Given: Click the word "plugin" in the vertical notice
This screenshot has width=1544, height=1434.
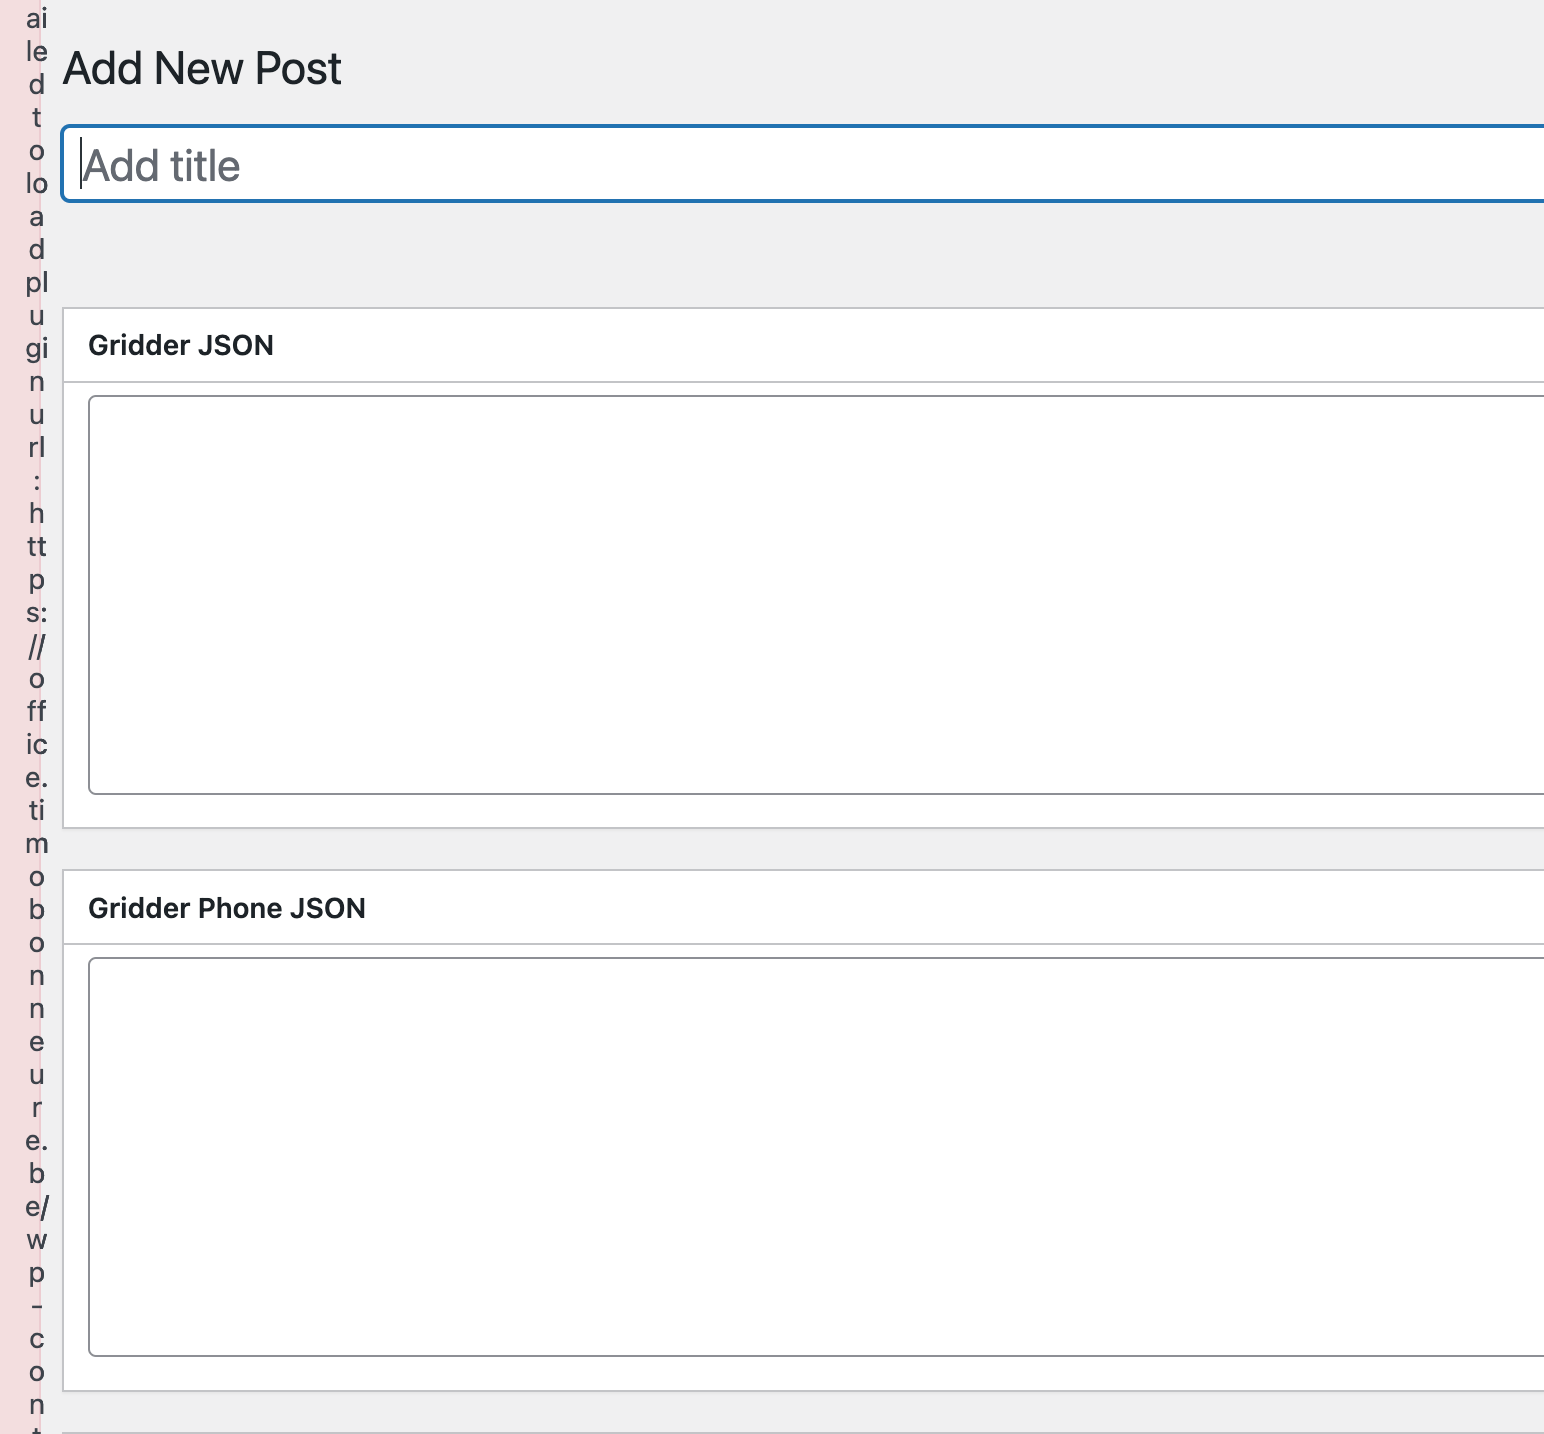Looking at the screenshot, I should [x=37, y=332].
